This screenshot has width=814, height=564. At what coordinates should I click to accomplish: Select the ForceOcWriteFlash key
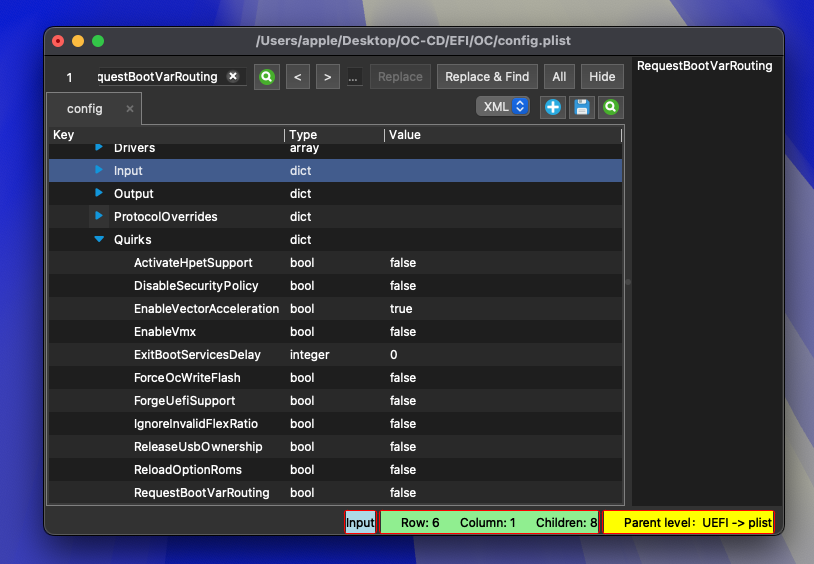[x=187, y=378]
